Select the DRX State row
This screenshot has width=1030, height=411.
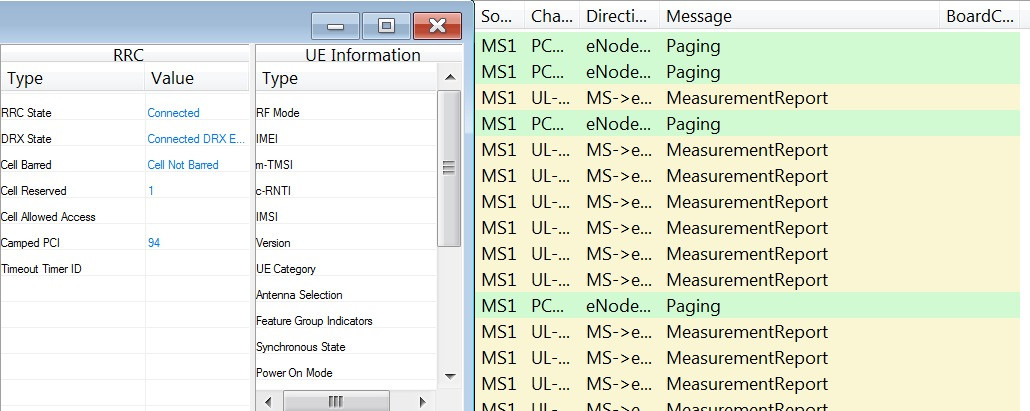125,139
